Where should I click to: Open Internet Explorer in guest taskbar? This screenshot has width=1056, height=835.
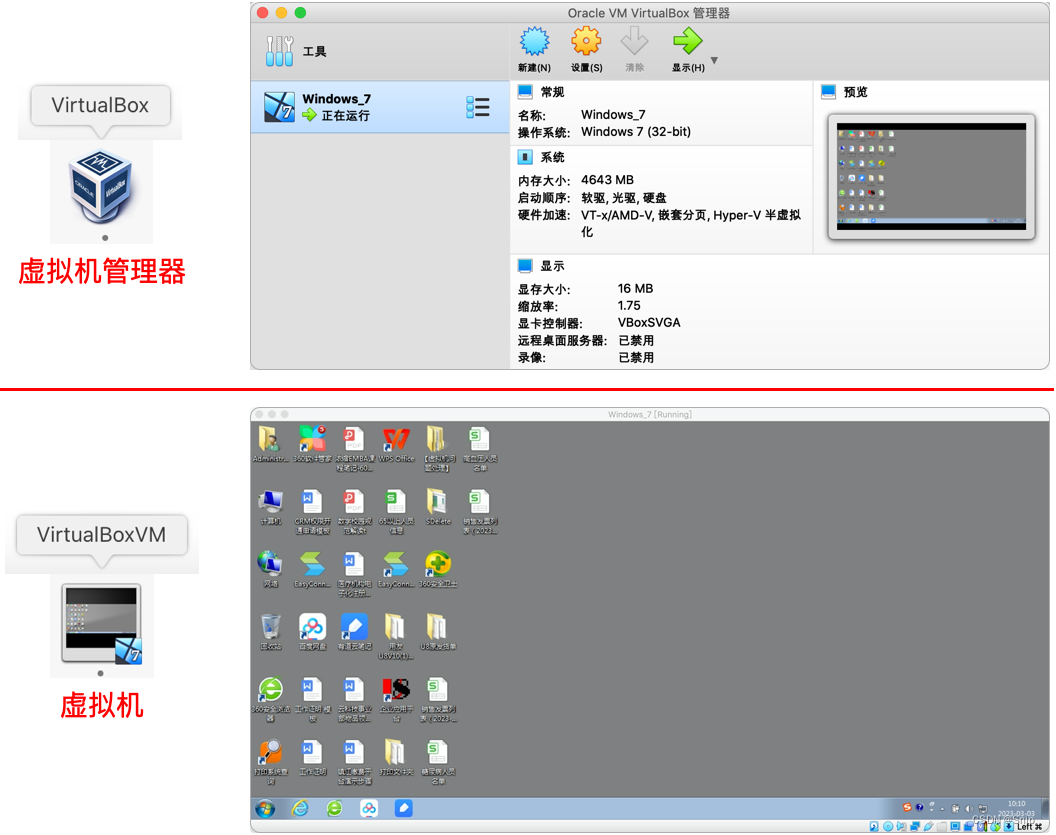tap(300, 808)
